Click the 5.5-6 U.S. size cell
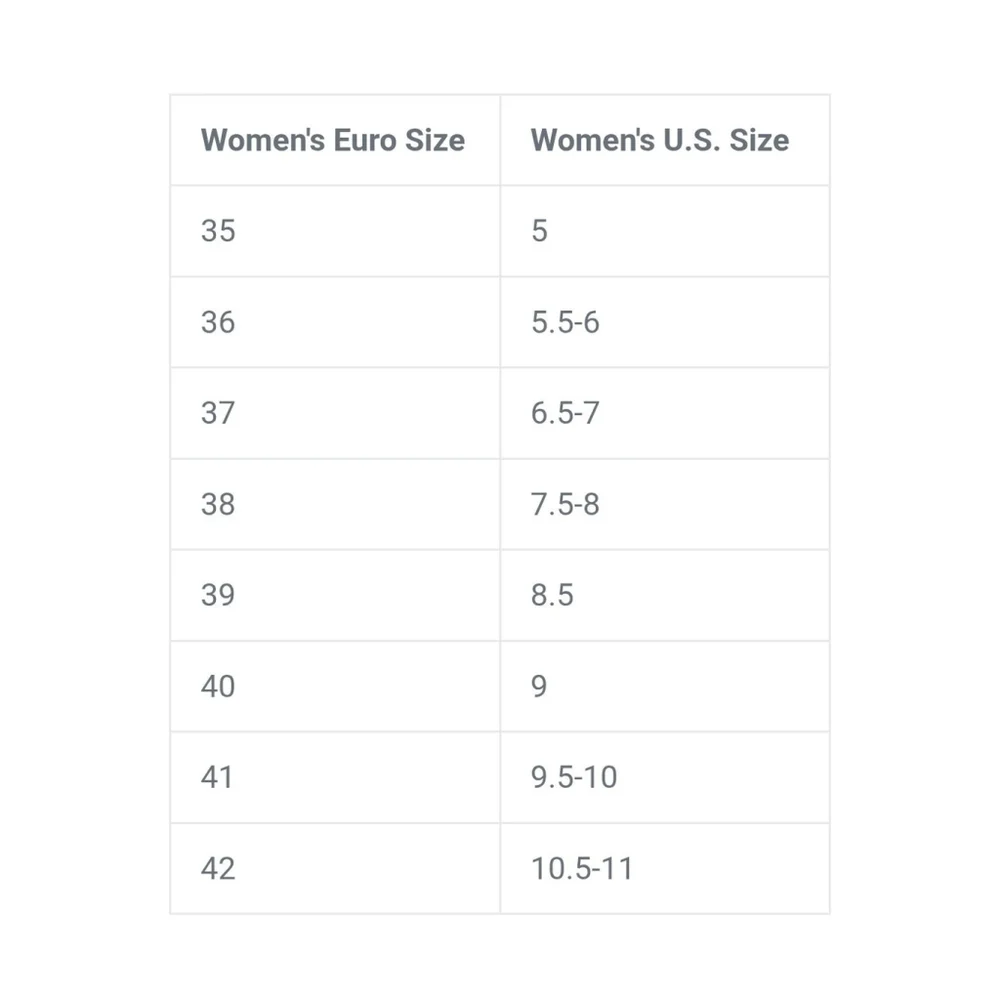The height and width of the screenshot is (1000, 1000). click(x=665, y=322)
